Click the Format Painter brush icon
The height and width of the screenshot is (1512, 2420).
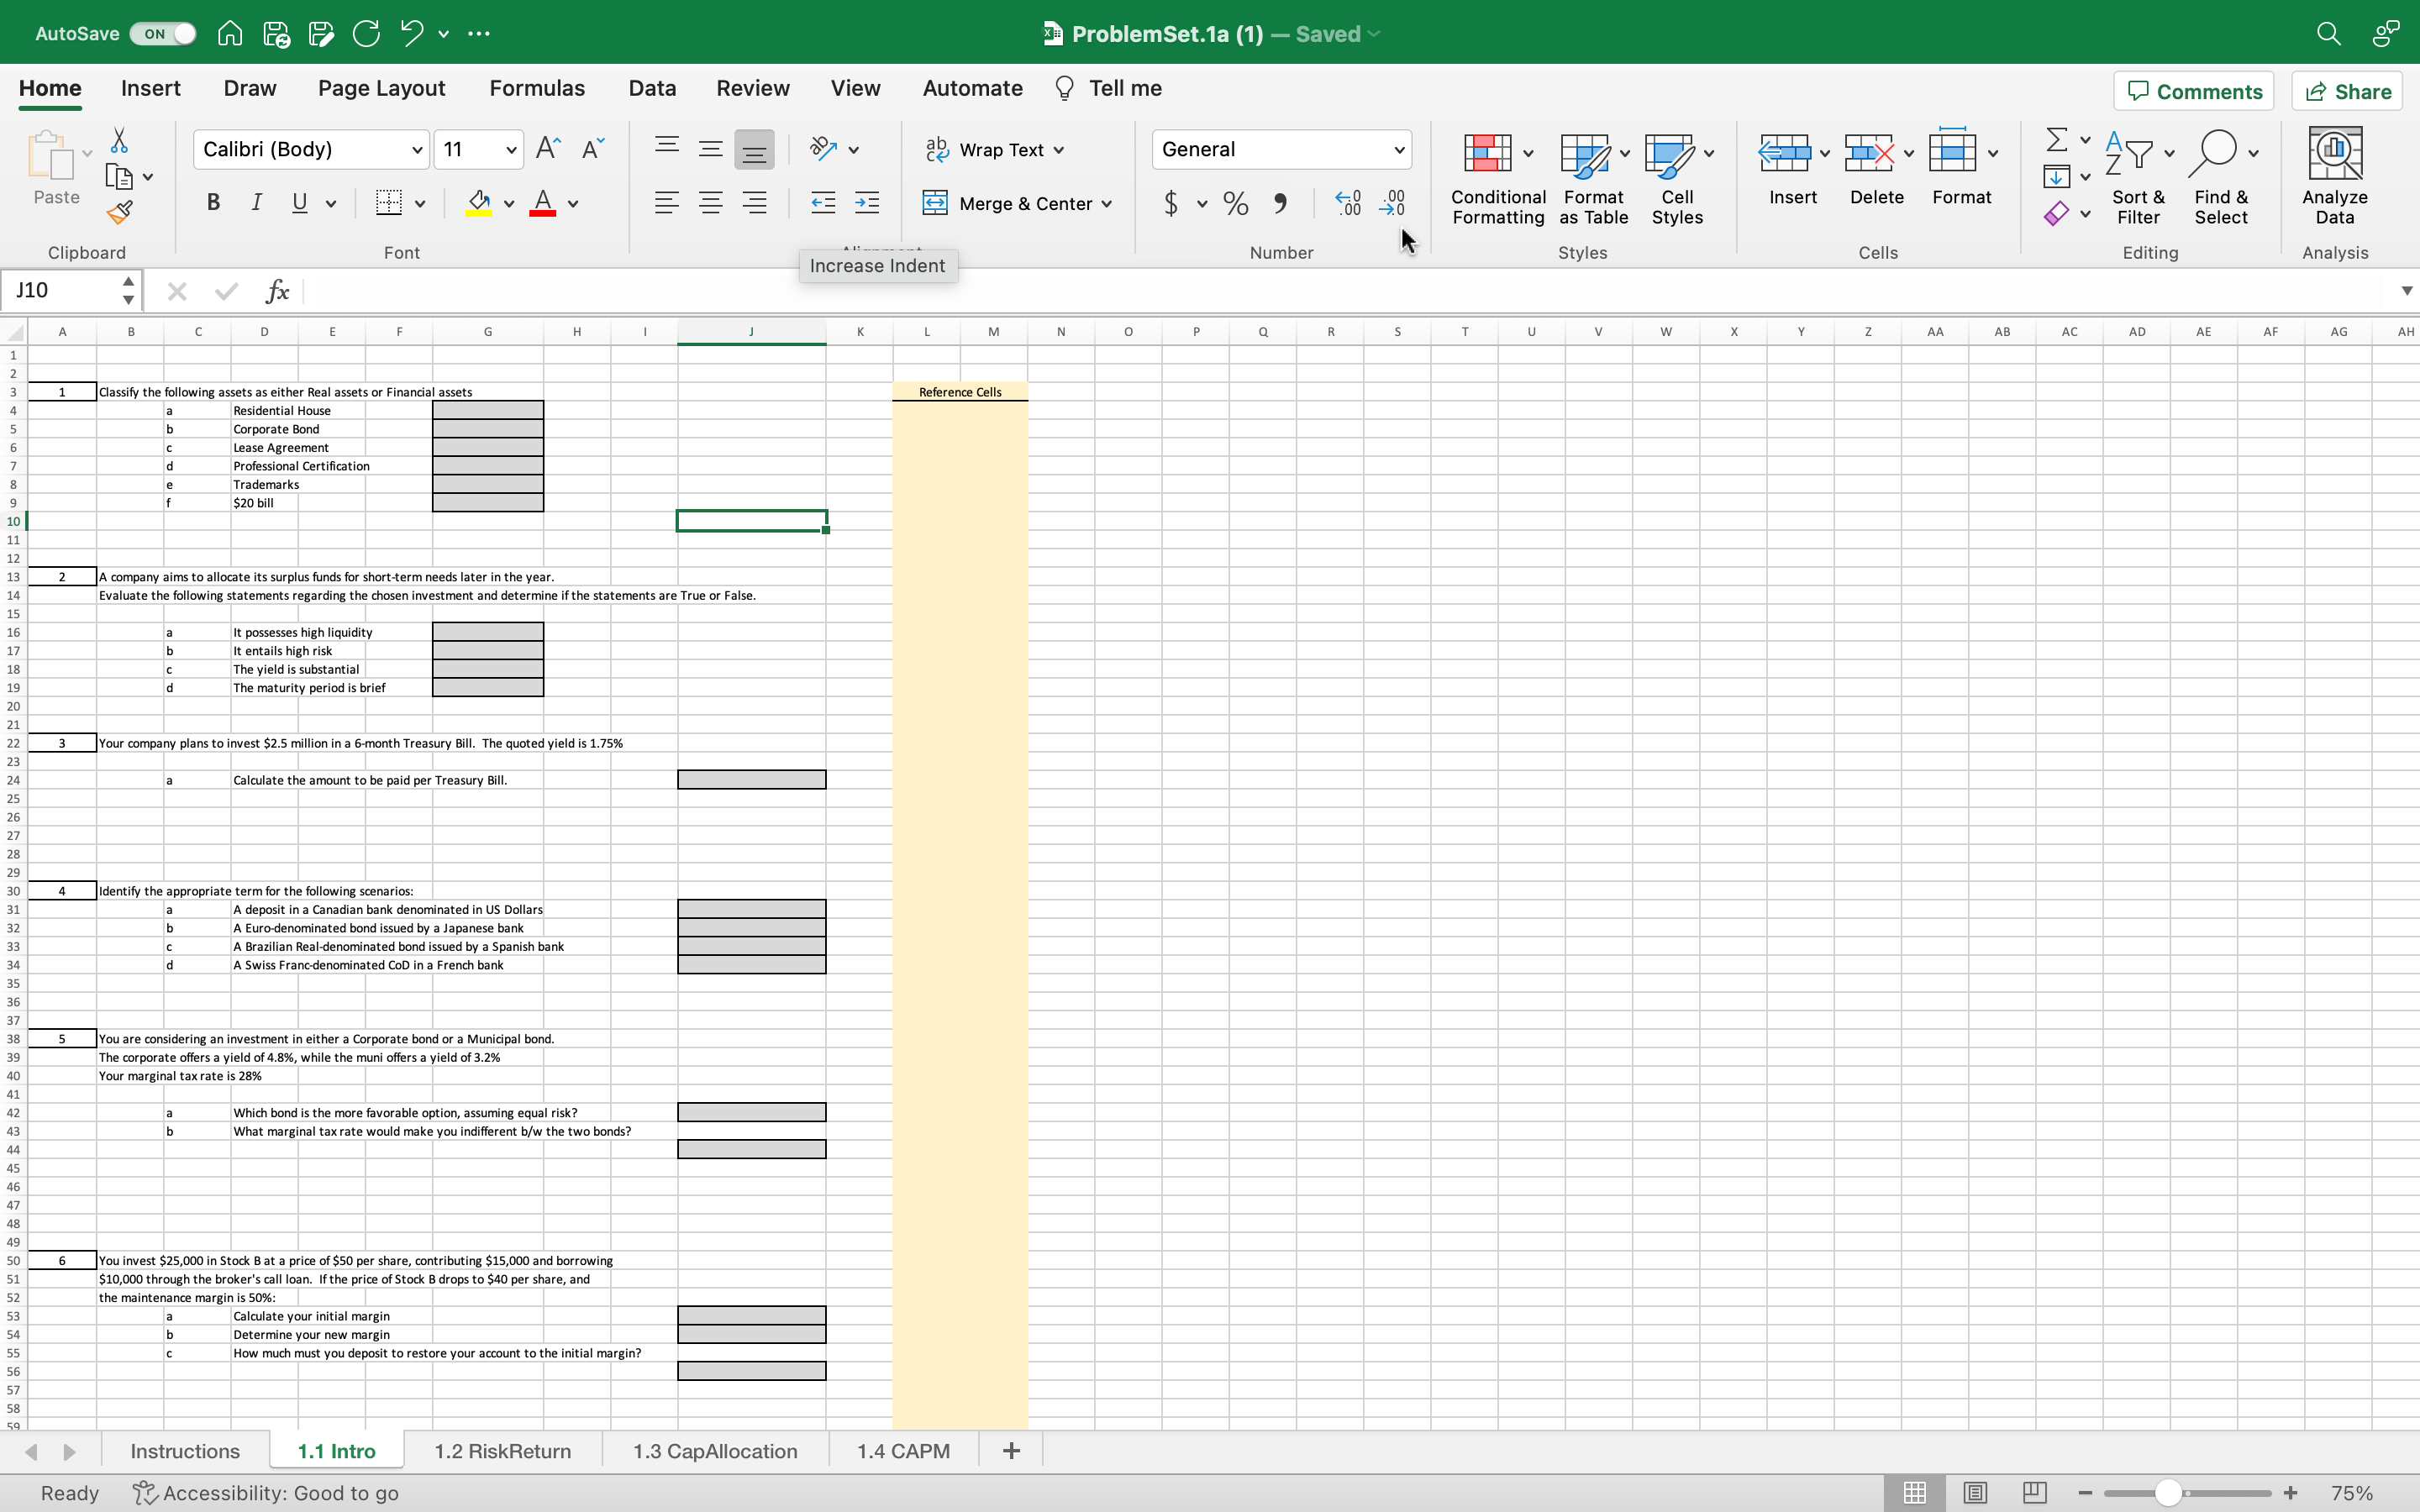[x=119, y=213]
